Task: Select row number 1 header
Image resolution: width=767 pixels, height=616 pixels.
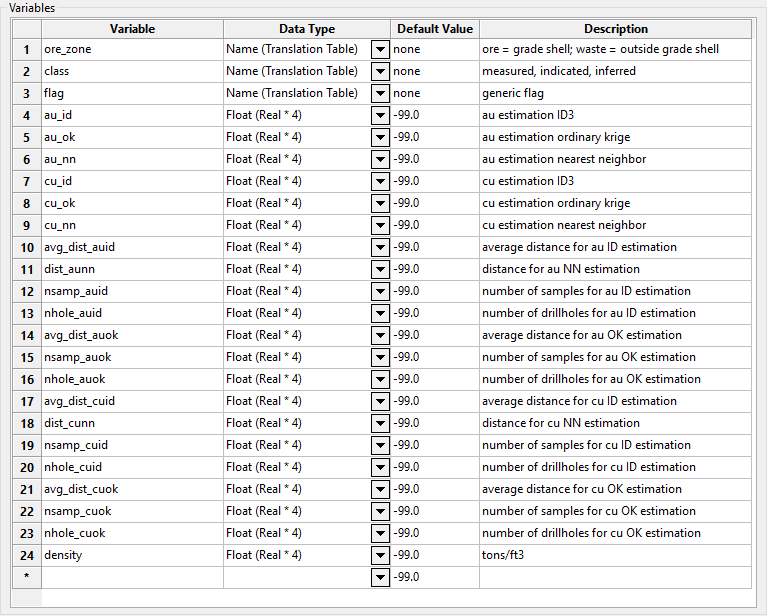Action: [x=26, y=49]
